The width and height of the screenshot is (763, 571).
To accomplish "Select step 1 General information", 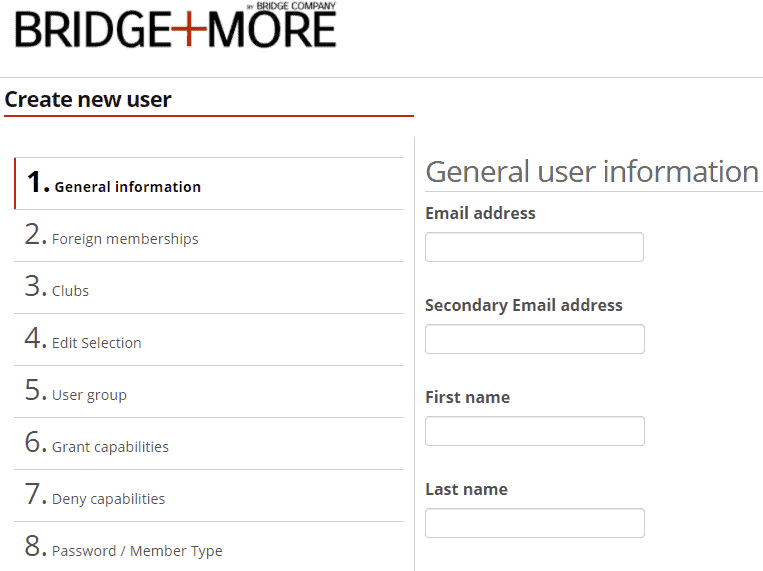I will [127, 186].
